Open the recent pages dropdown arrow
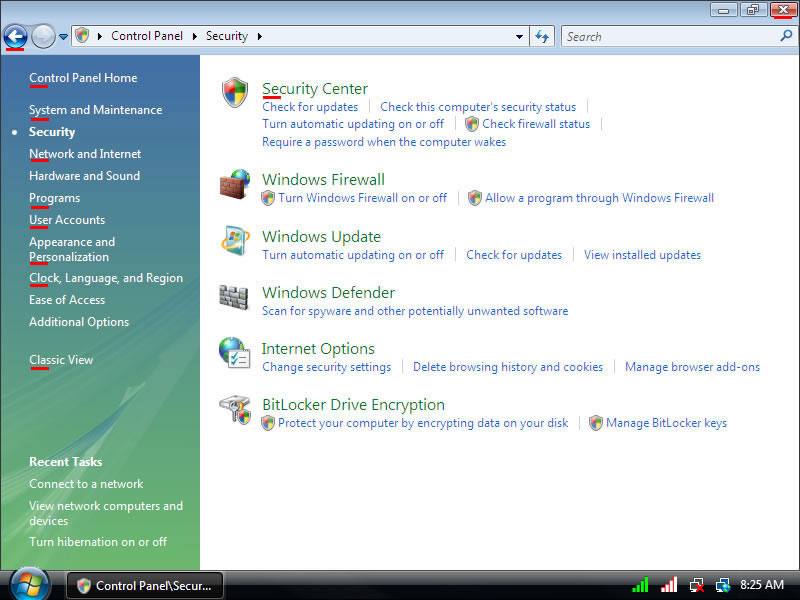Image resolution: width=800 pixels, height=600 pixels. pyautogui.click(x=63, y=37)
